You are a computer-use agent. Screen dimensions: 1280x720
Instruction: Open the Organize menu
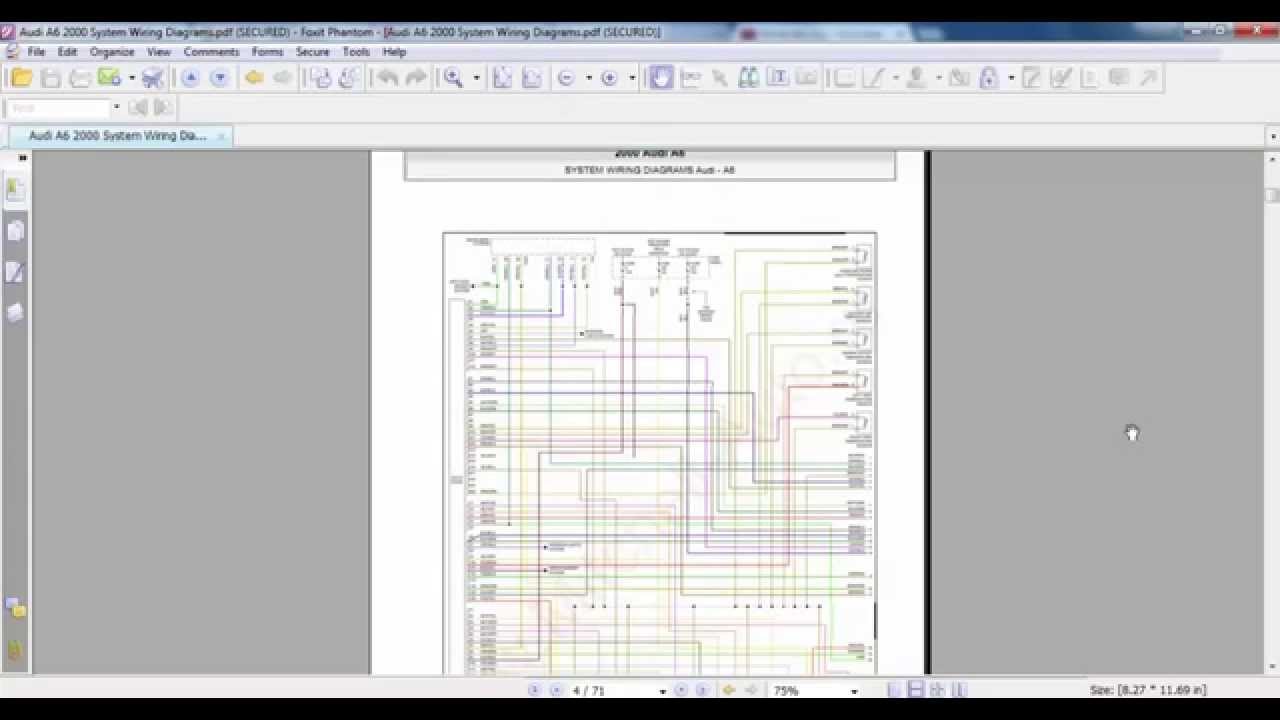[x=112, y=52]
